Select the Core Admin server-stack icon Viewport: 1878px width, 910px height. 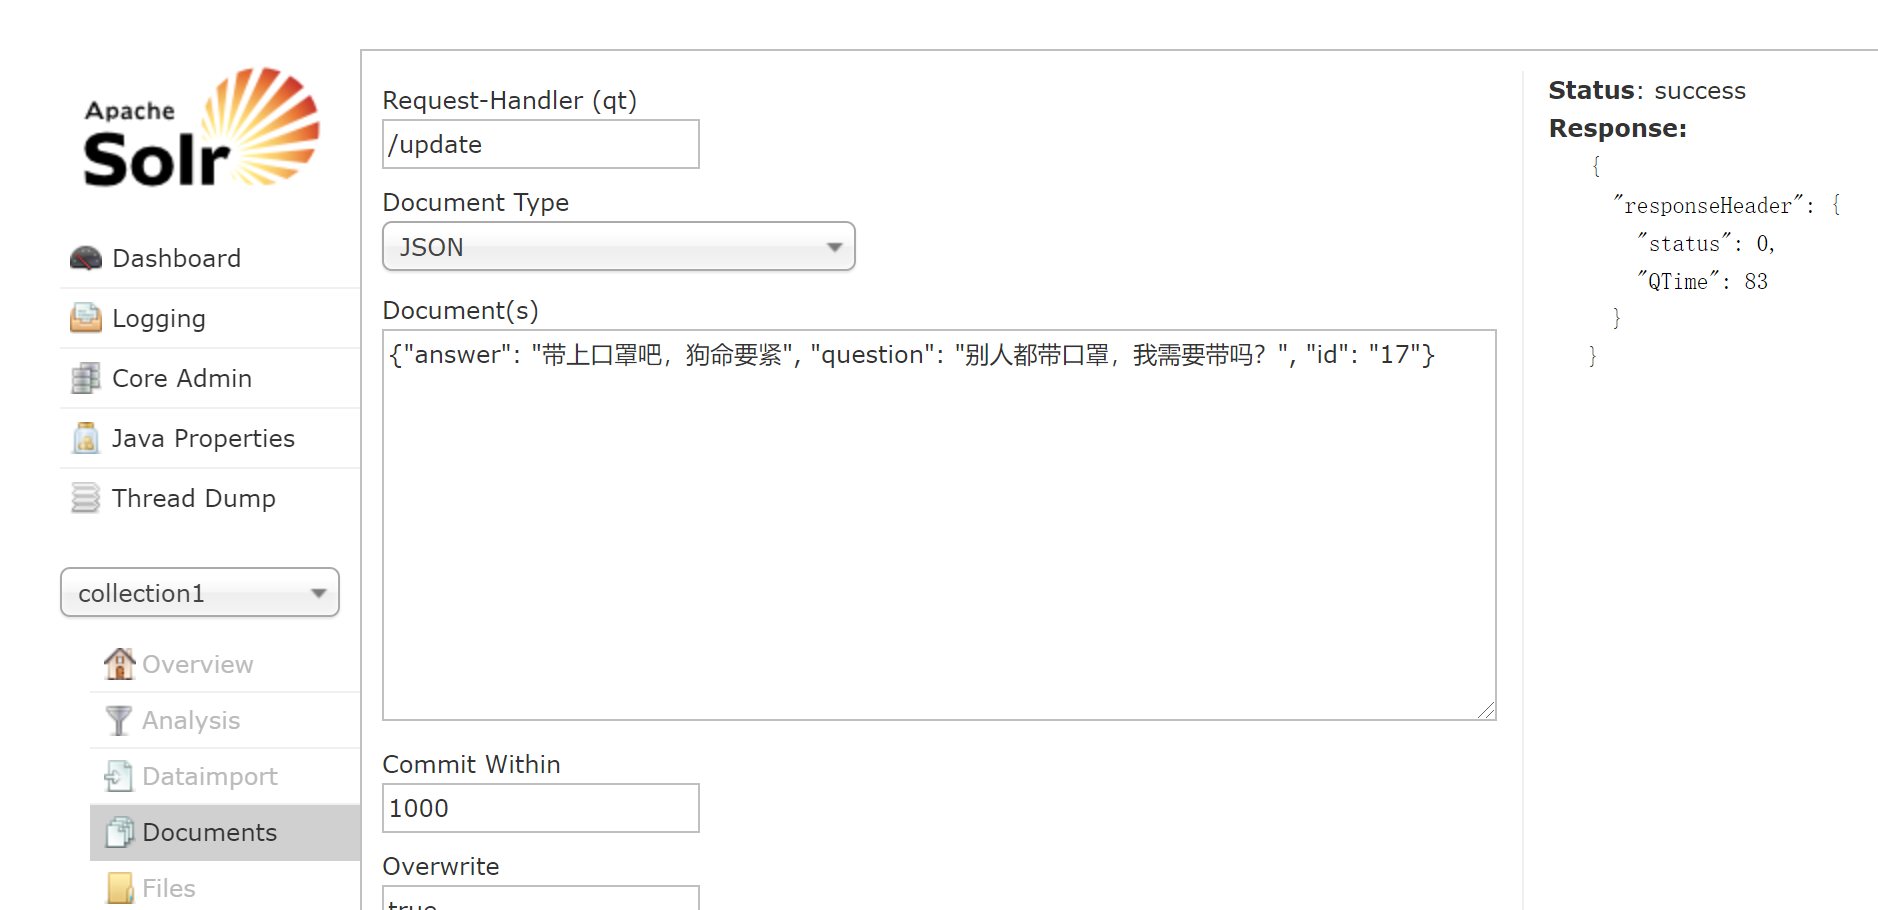click(85, 378)
